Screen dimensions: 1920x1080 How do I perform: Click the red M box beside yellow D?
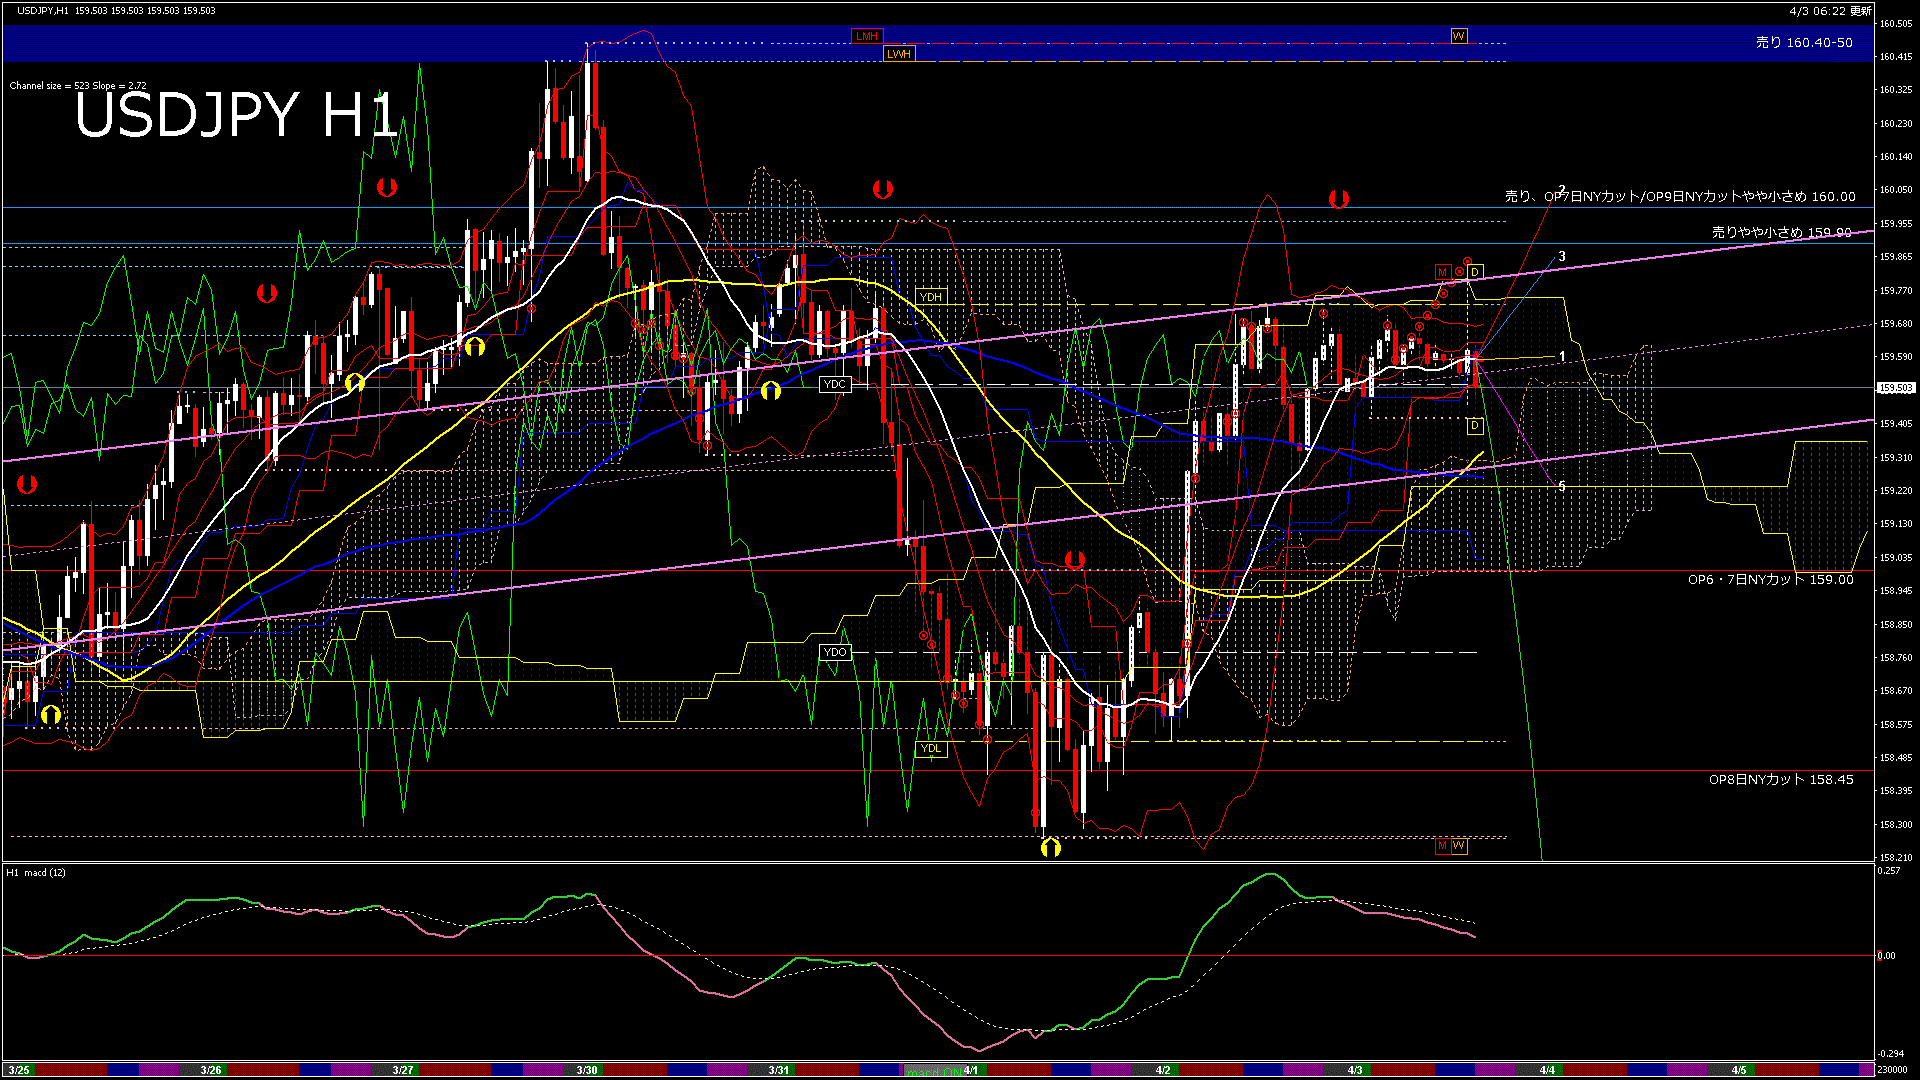click(1442, 272)
